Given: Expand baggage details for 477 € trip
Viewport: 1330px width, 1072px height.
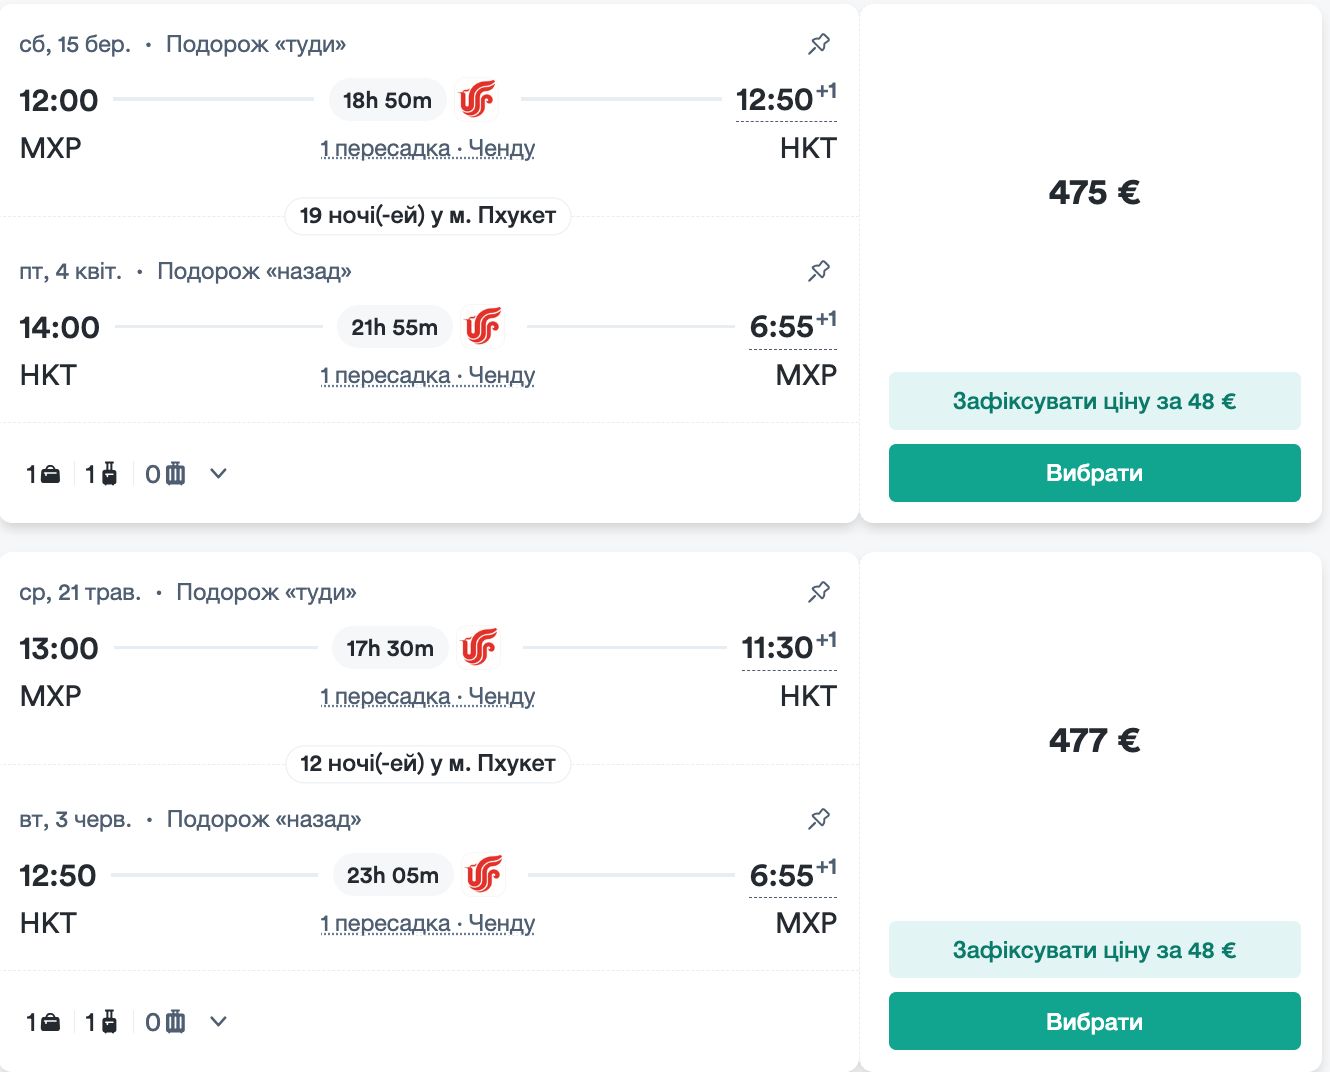Looking at the screenshot, I should pyautogui.click(x=219, y=1022).
